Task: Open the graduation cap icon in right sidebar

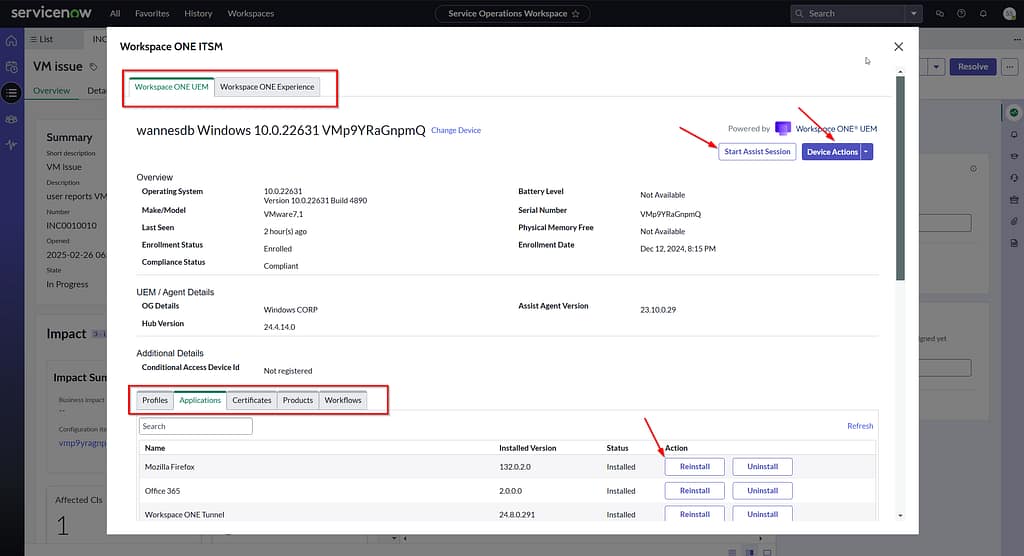Action: pos(1014,156)
